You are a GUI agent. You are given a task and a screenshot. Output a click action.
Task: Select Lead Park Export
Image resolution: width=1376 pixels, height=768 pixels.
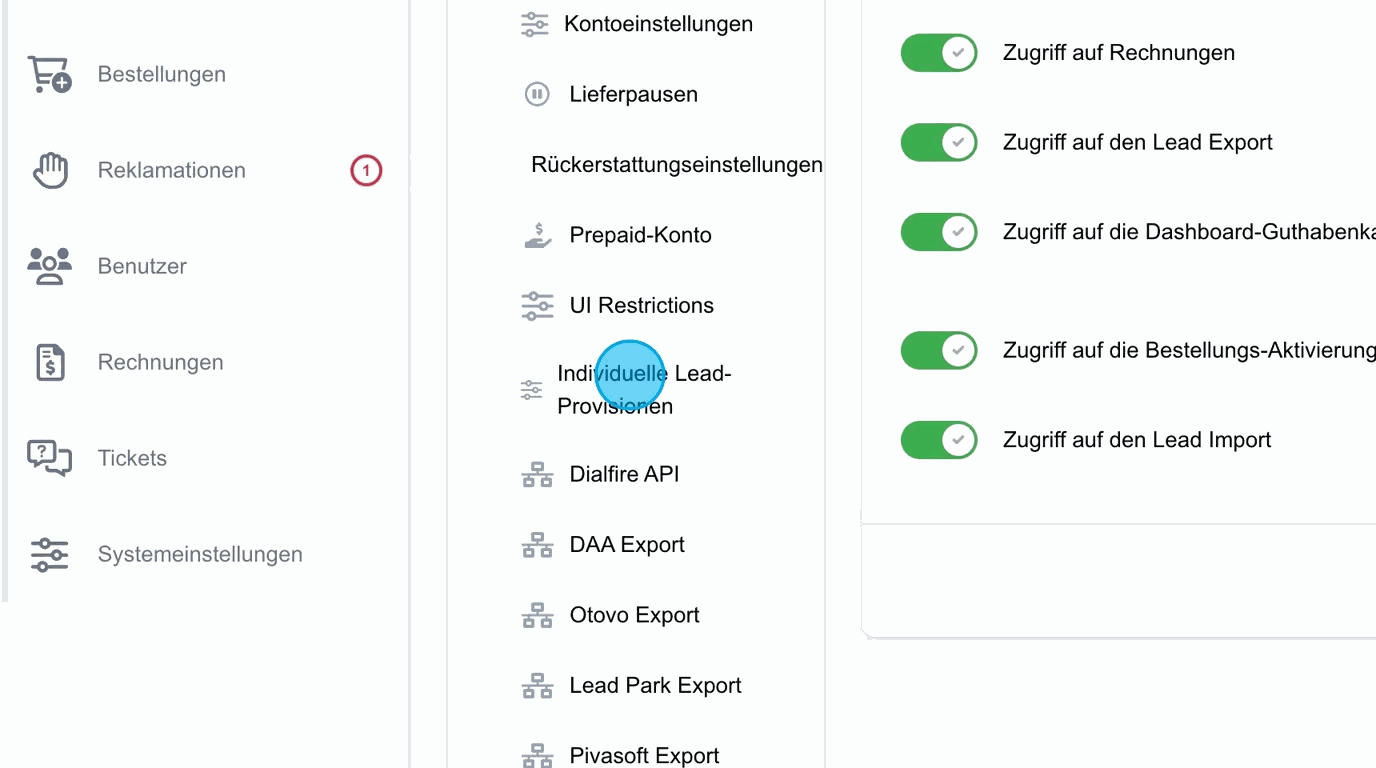[x=656, y=685]
